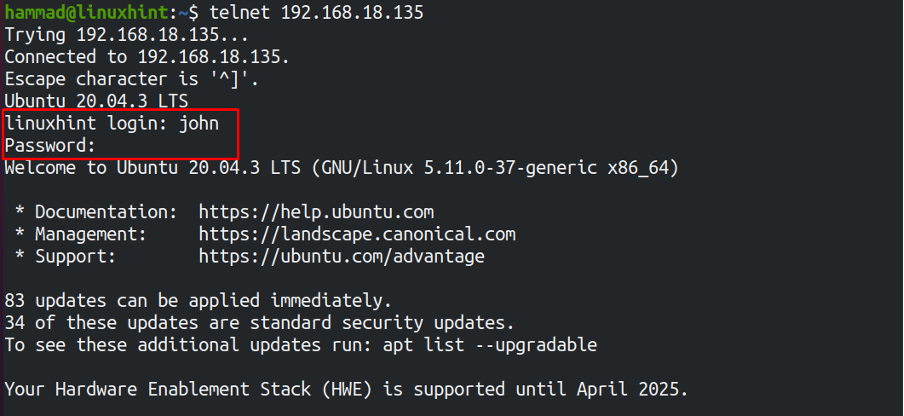The width and height of the screenshot is (904, 416).
Task: Click the Trying 192.168.18.135 output line
Action: 126,35
